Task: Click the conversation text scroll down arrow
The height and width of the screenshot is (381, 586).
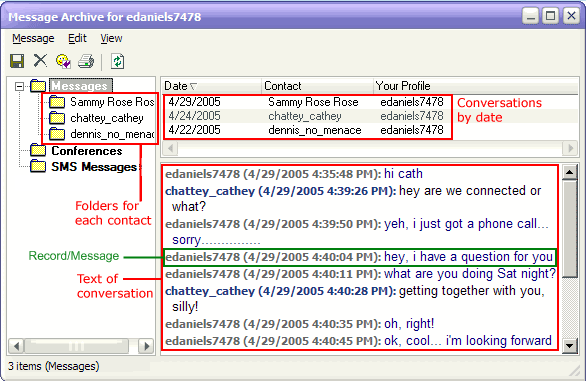Action: (x=570, y=345)
